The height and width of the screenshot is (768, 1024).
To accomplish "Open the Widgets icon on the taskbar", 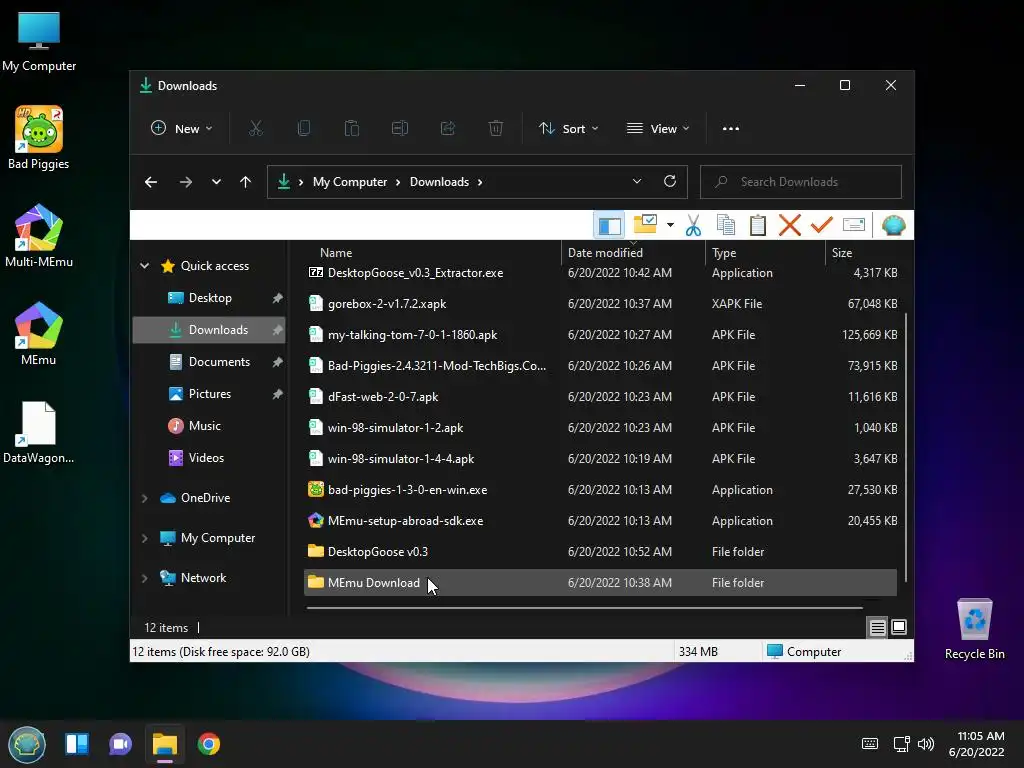I will tap(77, 744).
